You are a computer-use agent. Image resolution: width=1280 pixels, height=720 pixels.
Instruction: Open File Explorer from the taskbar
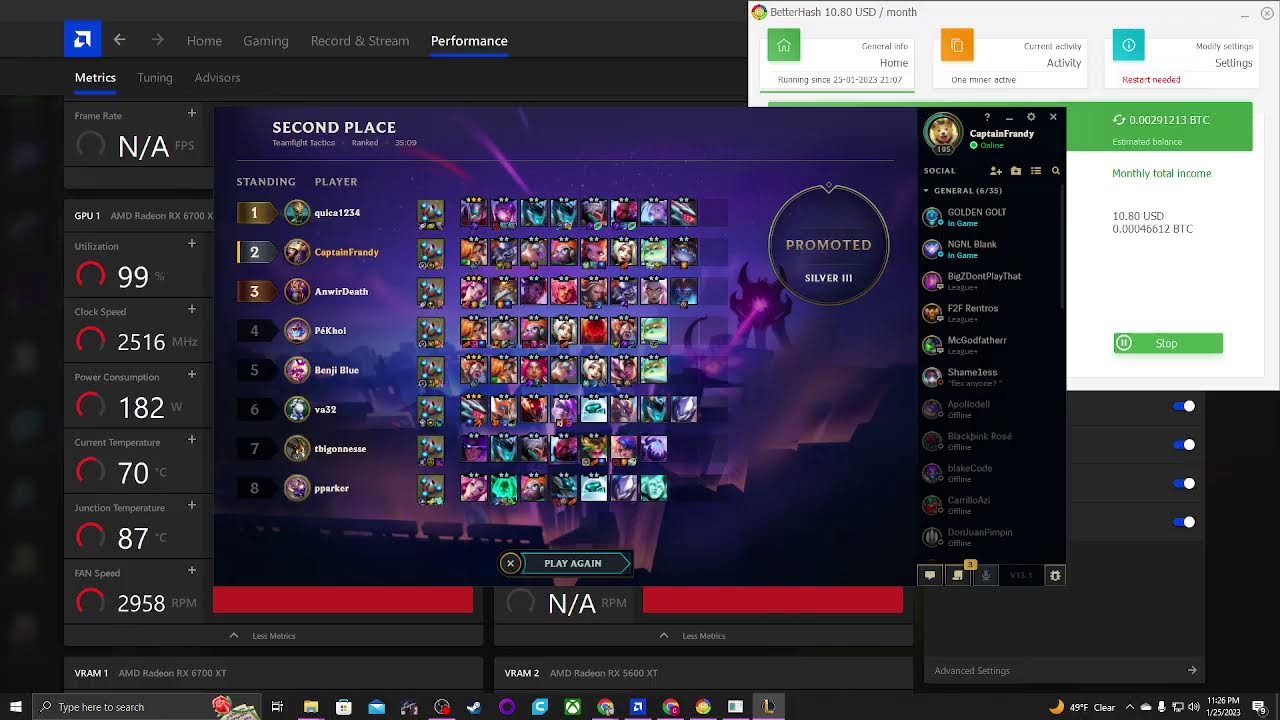coord(311,707)
